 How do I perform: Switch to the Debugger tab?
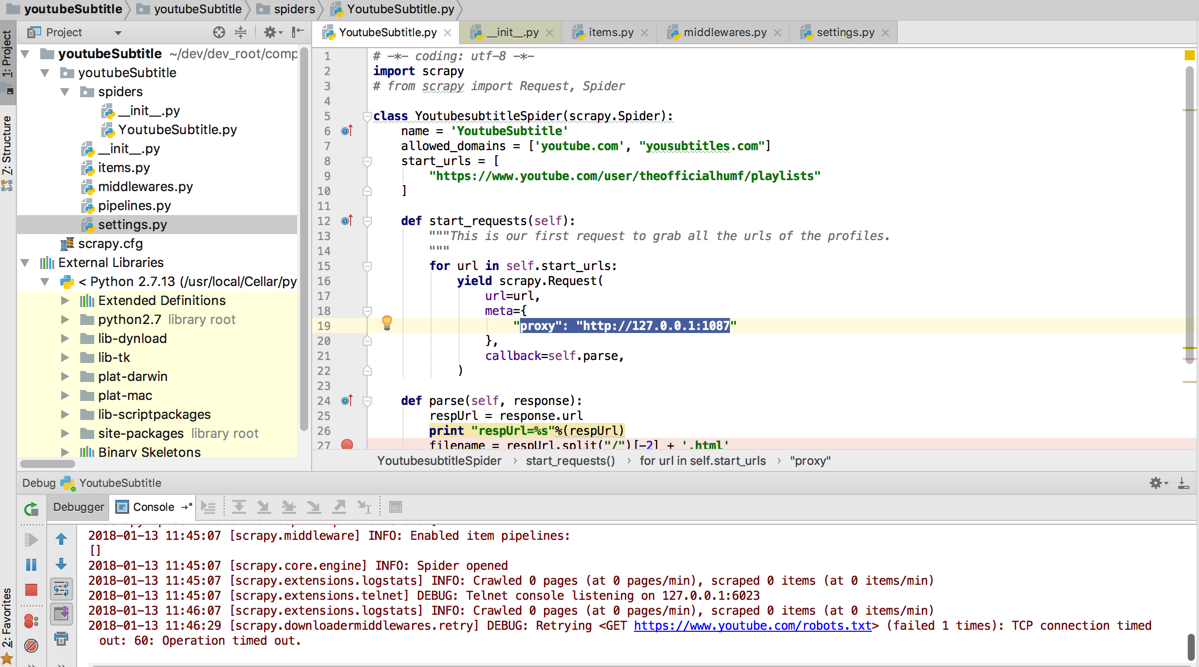[x=78, y=507]
